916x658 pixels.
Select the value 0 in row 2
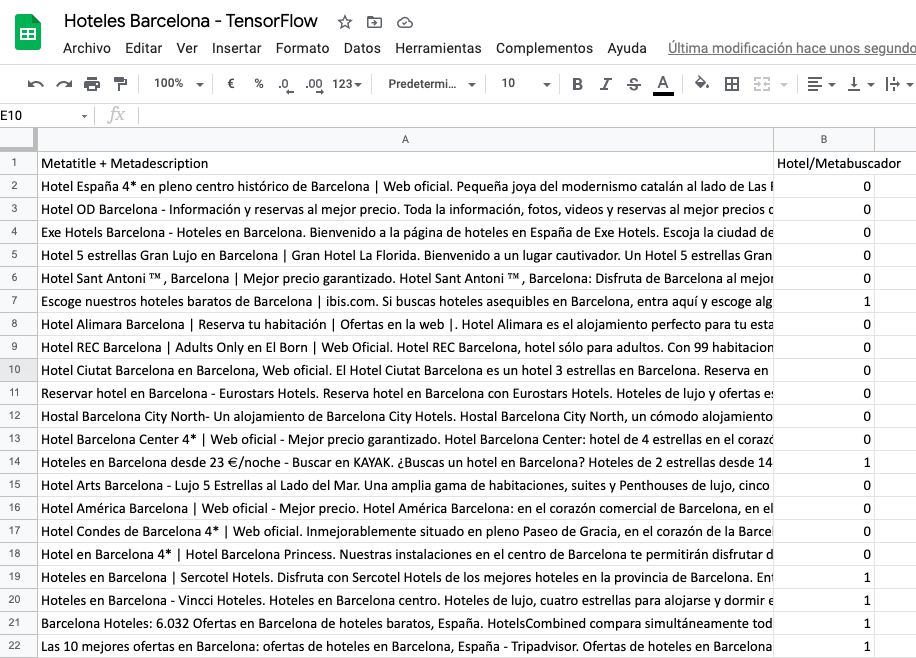tap(824, 186)
